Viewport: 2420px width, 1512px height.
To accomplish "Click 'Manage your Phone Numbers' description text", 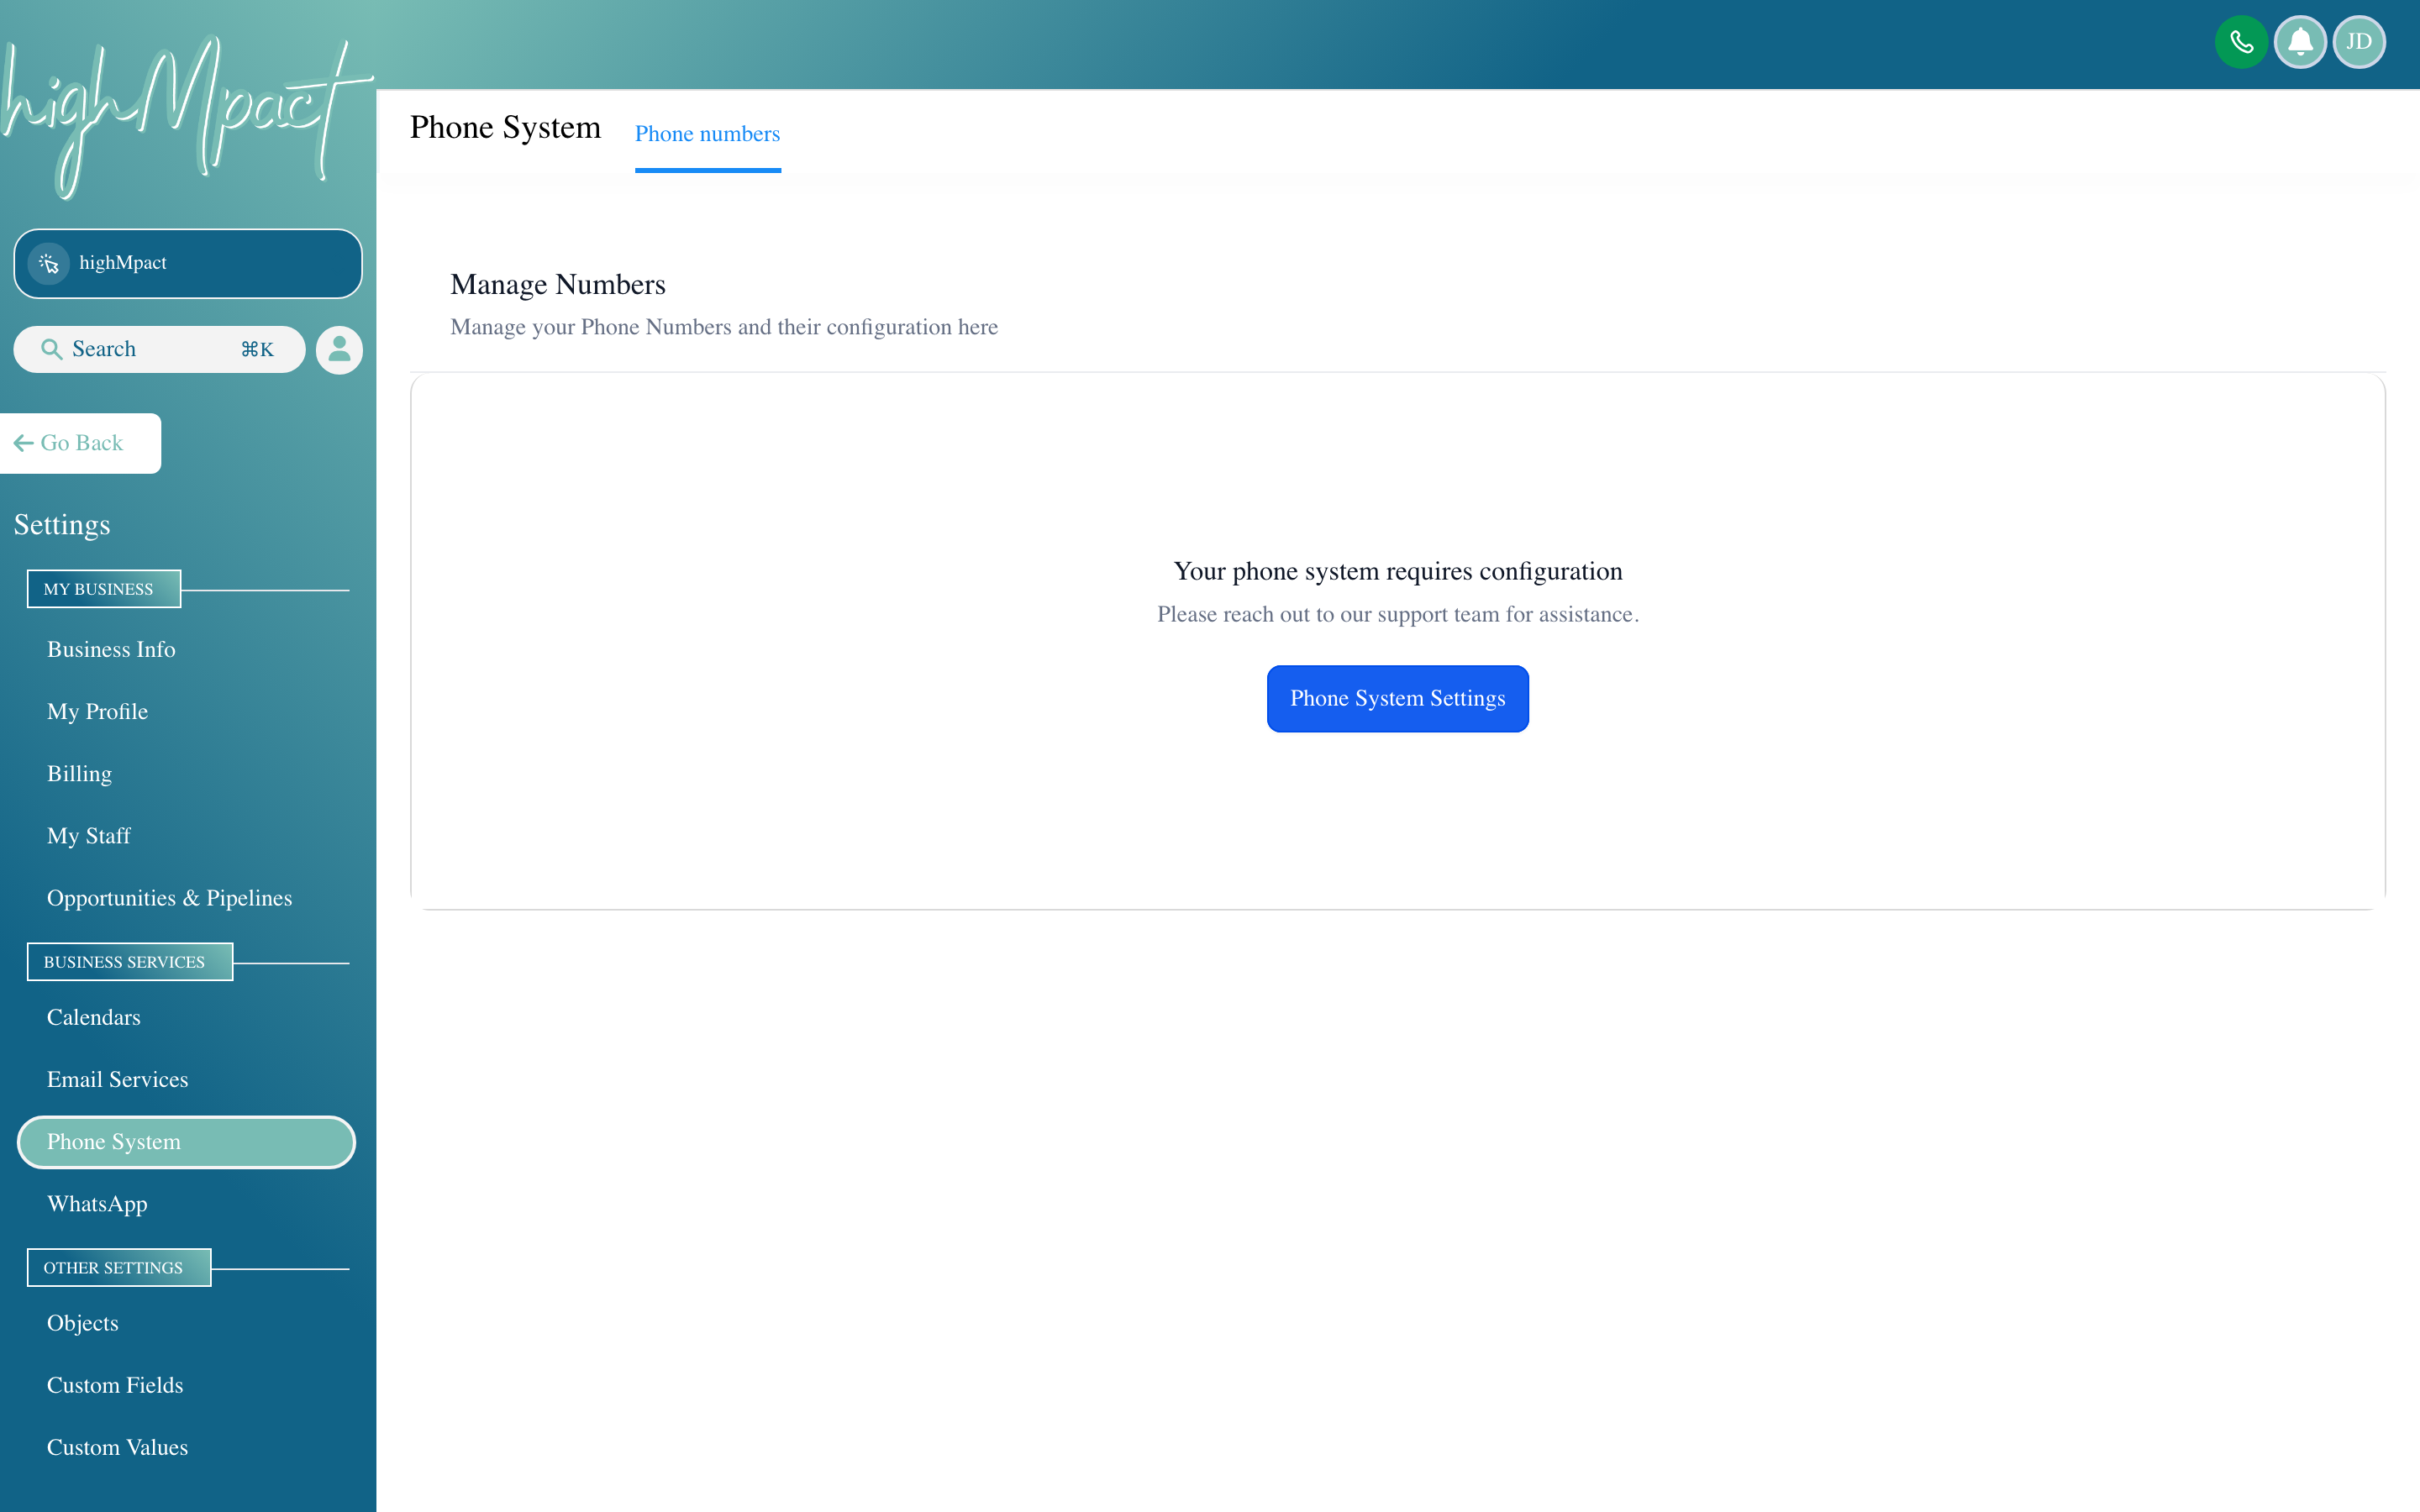I will click(x=724, y=327).
